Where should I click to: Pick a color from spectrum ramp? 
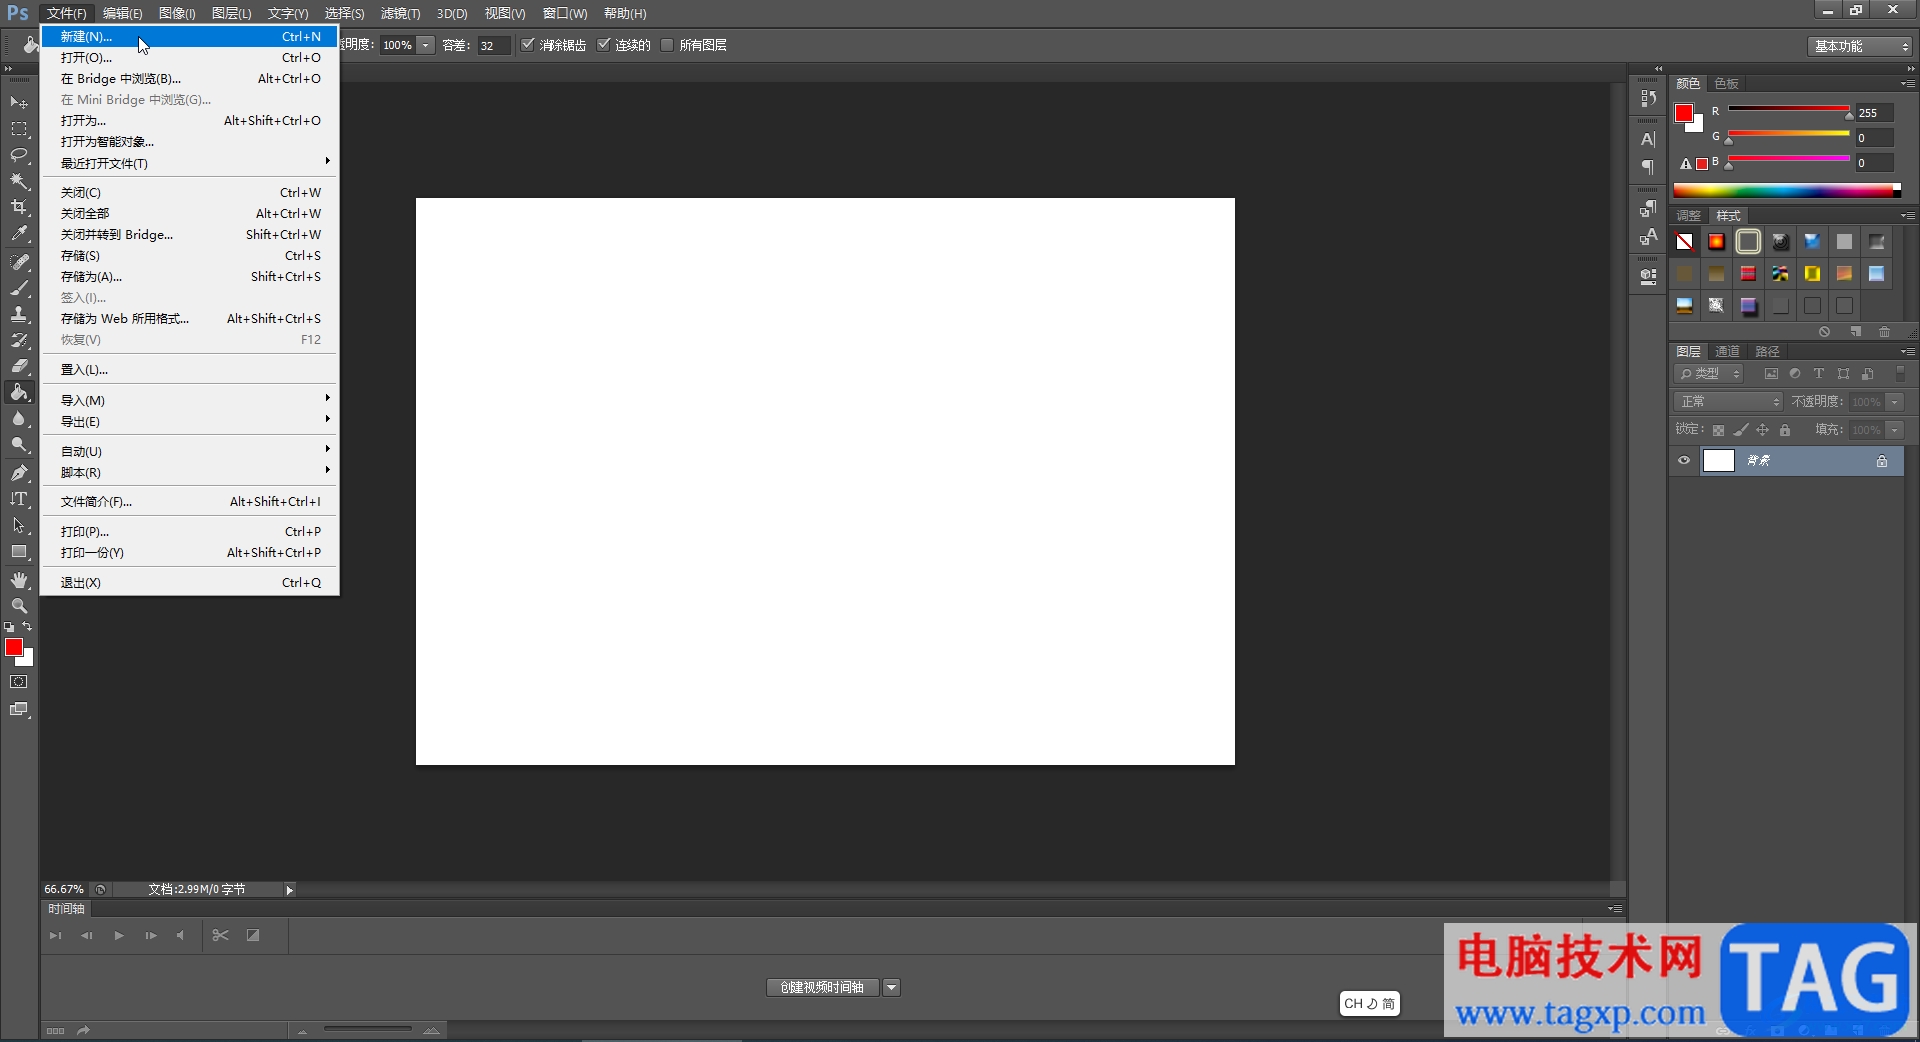[x=1787, y=190]
